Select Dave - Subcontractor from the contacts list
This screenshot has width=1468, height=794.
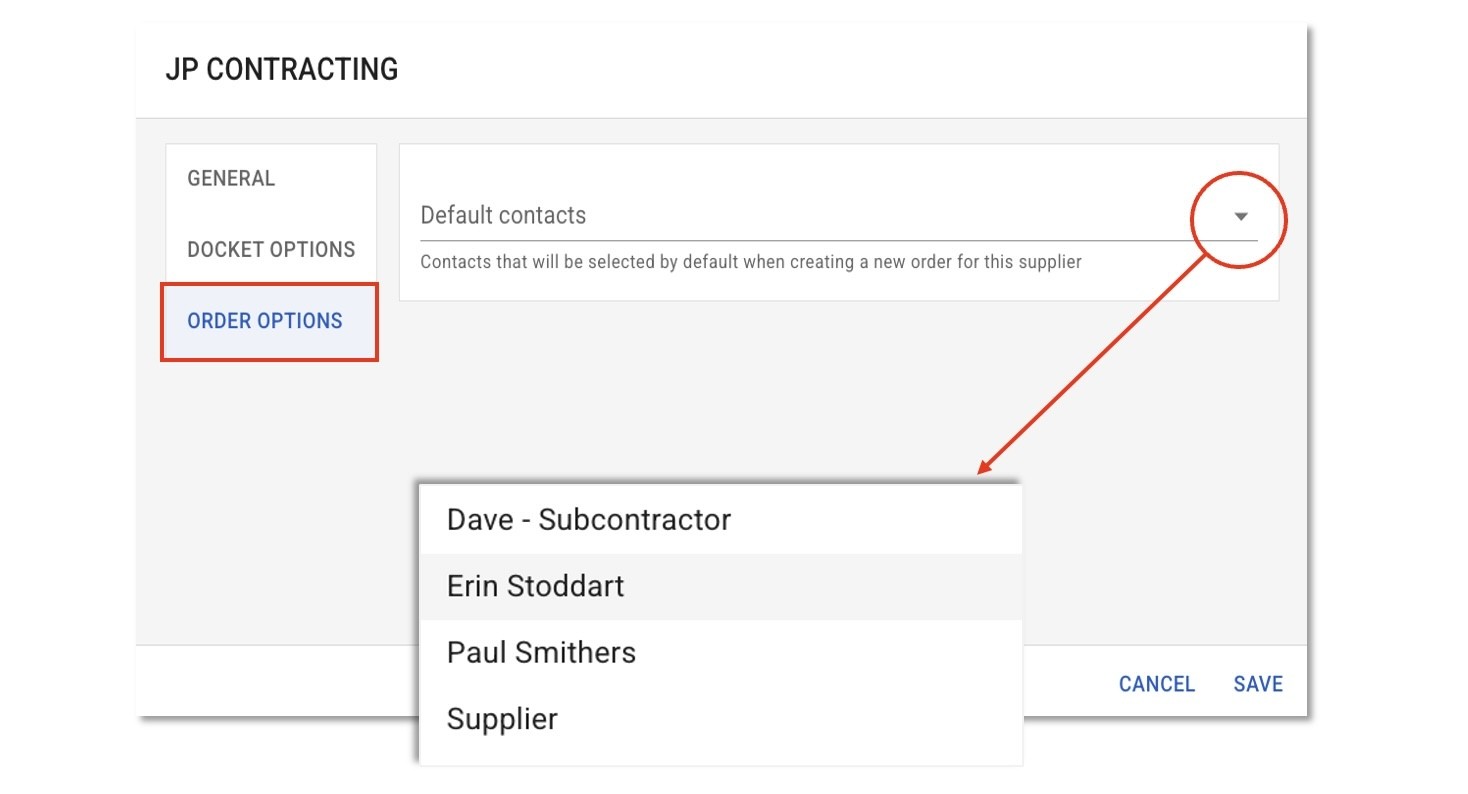[x=588, y=520]
